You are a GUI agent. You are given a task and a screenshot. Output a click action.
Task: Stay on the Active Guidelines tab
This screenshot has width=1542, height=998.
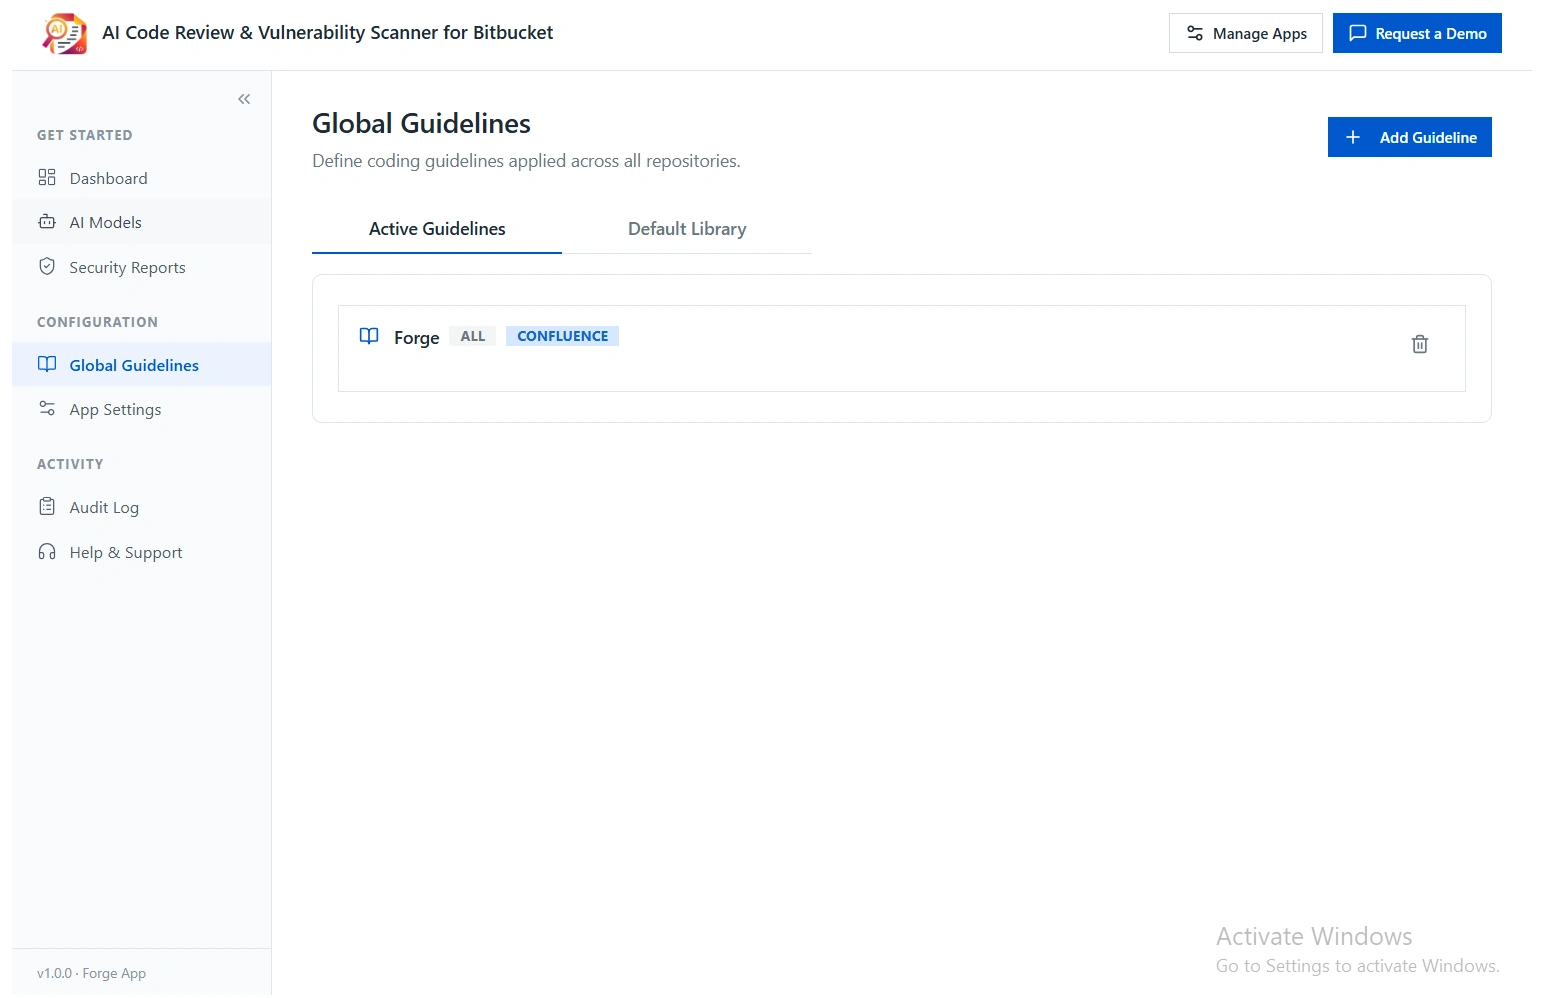(437, 228)
